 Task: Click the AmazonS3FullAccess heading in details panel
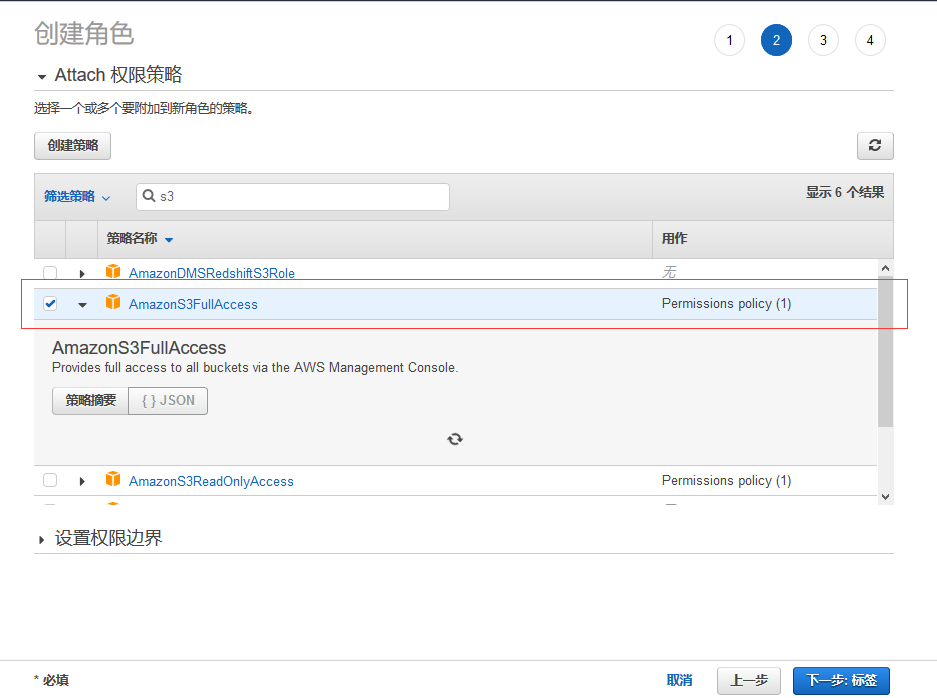click(139, 348)
